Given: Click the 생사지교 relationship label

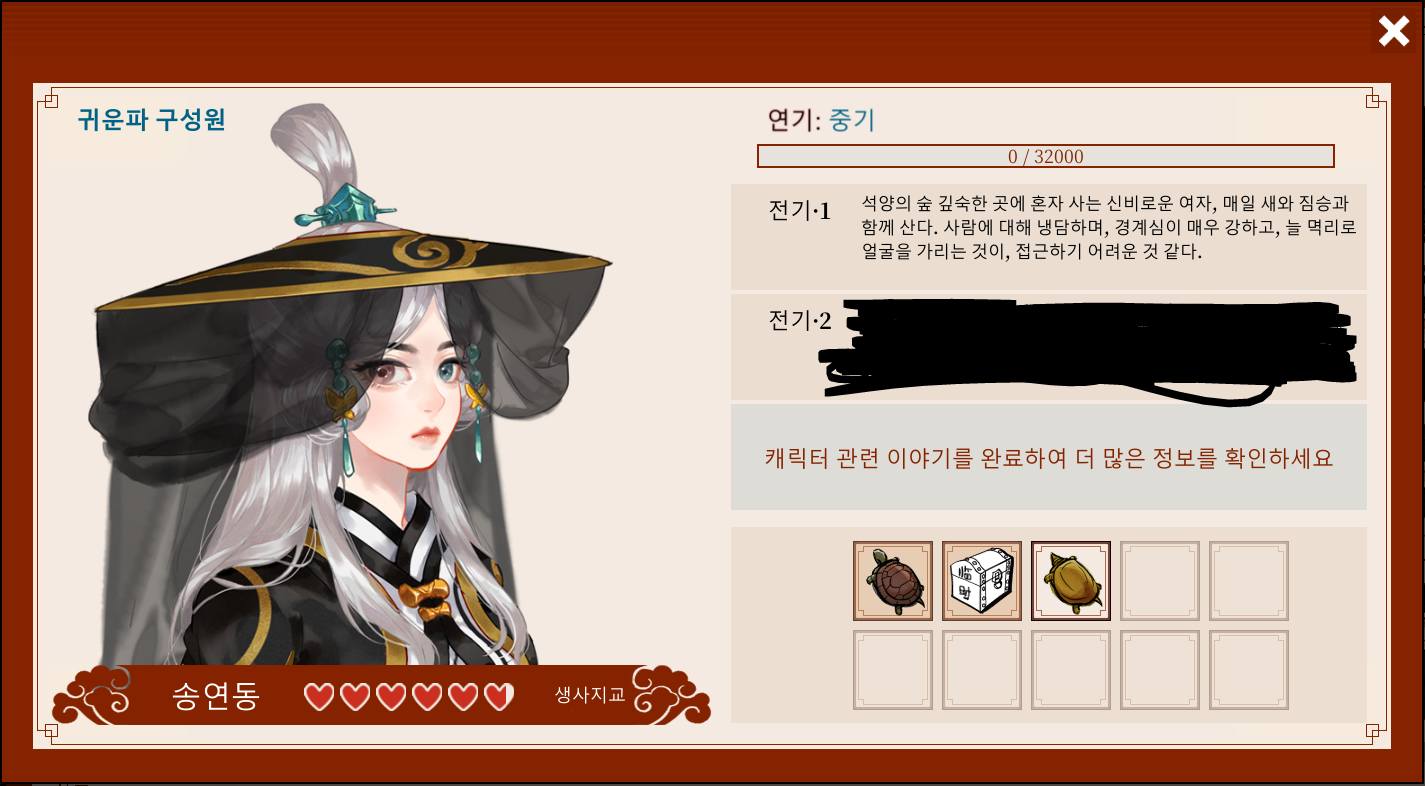Looking at the screenshot, I should pos(590,695).
